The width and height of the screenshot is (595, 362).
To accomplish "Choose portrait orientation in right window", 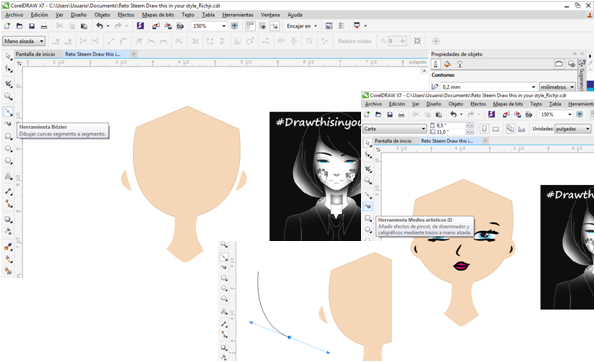I will click(x=484, y=129).
